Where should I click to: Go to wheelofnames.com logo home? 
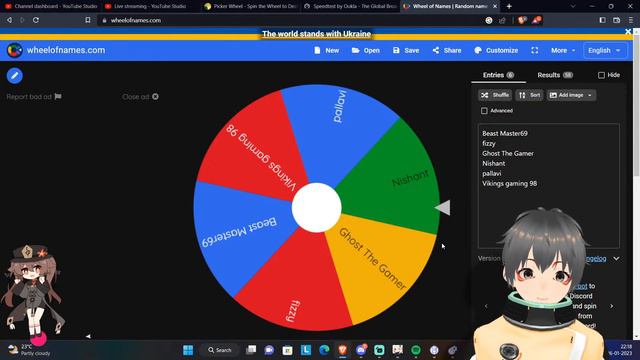point(56,50)
